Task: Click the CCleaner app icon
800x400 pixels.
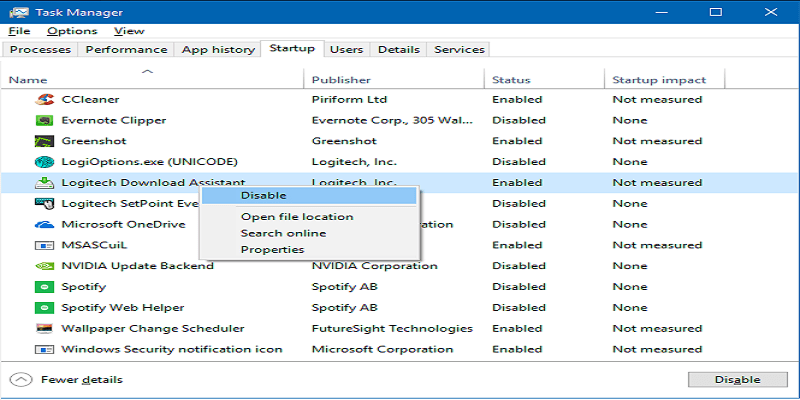Action: coord(44,99)
